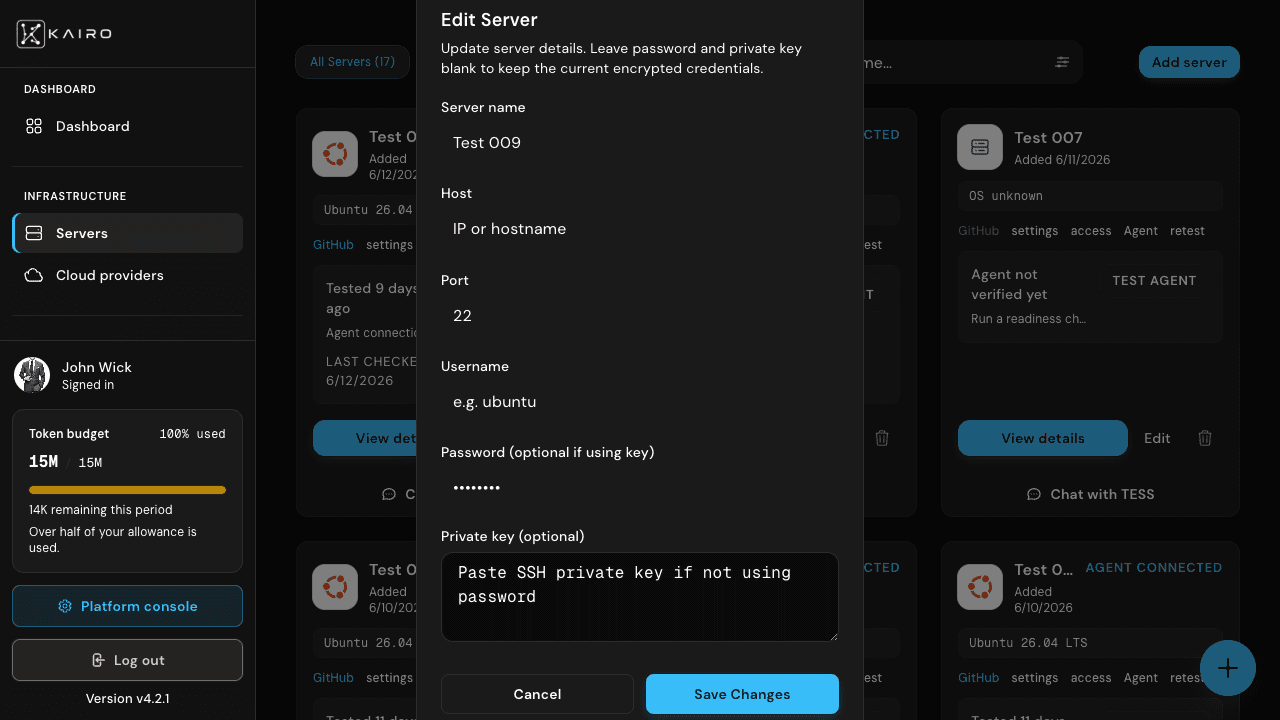
Task: Click Ubuntu icon on top-left server card
Action: (x=335, y=154)
